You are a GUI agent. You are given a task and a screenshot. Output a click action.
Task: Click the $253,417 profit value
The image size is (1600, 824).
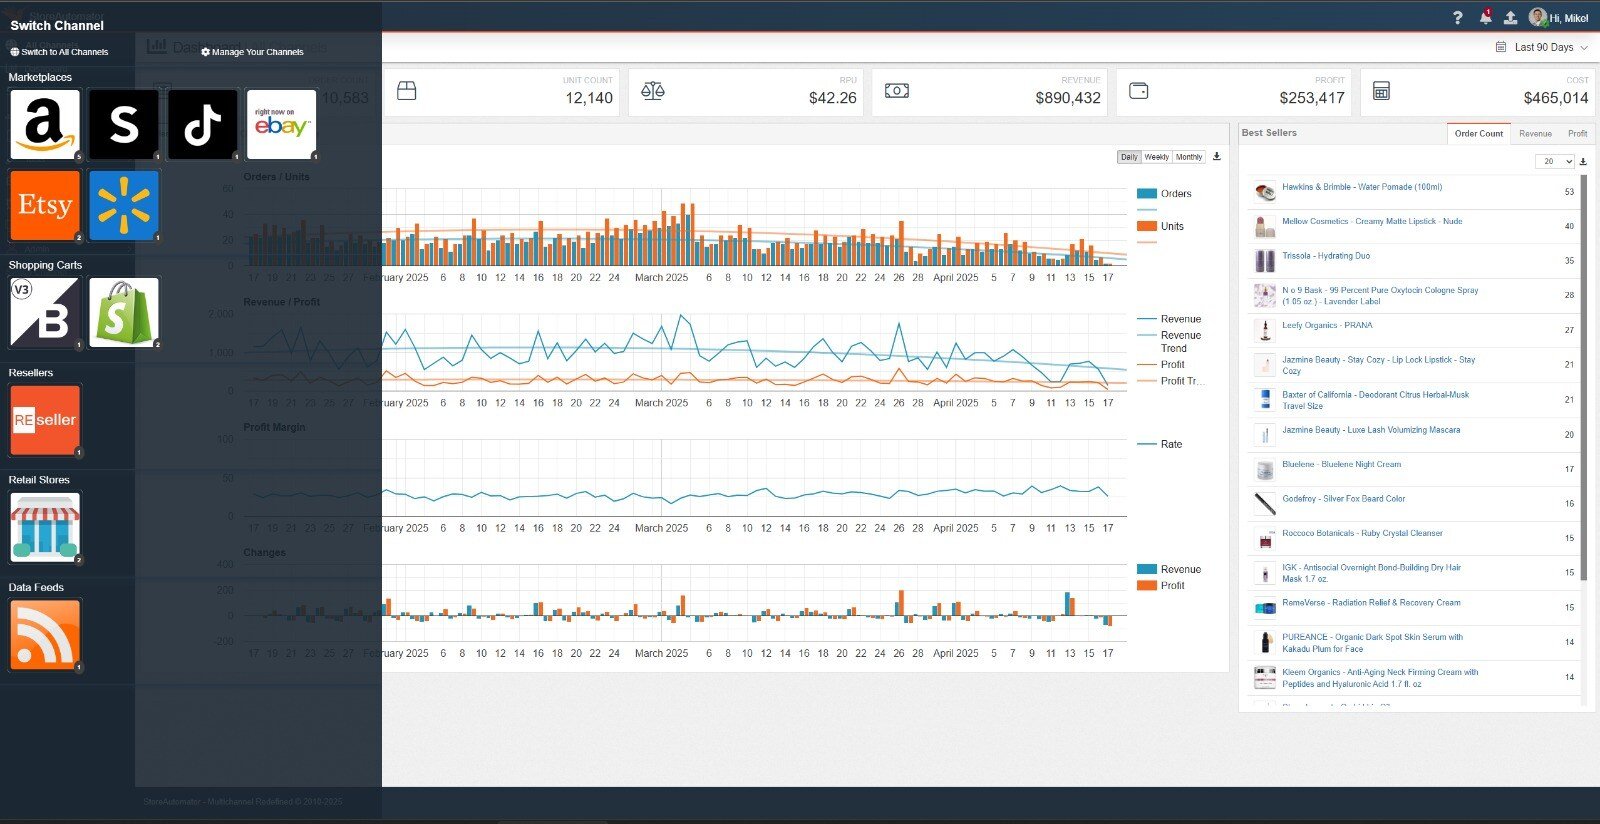pos(1312,98)
